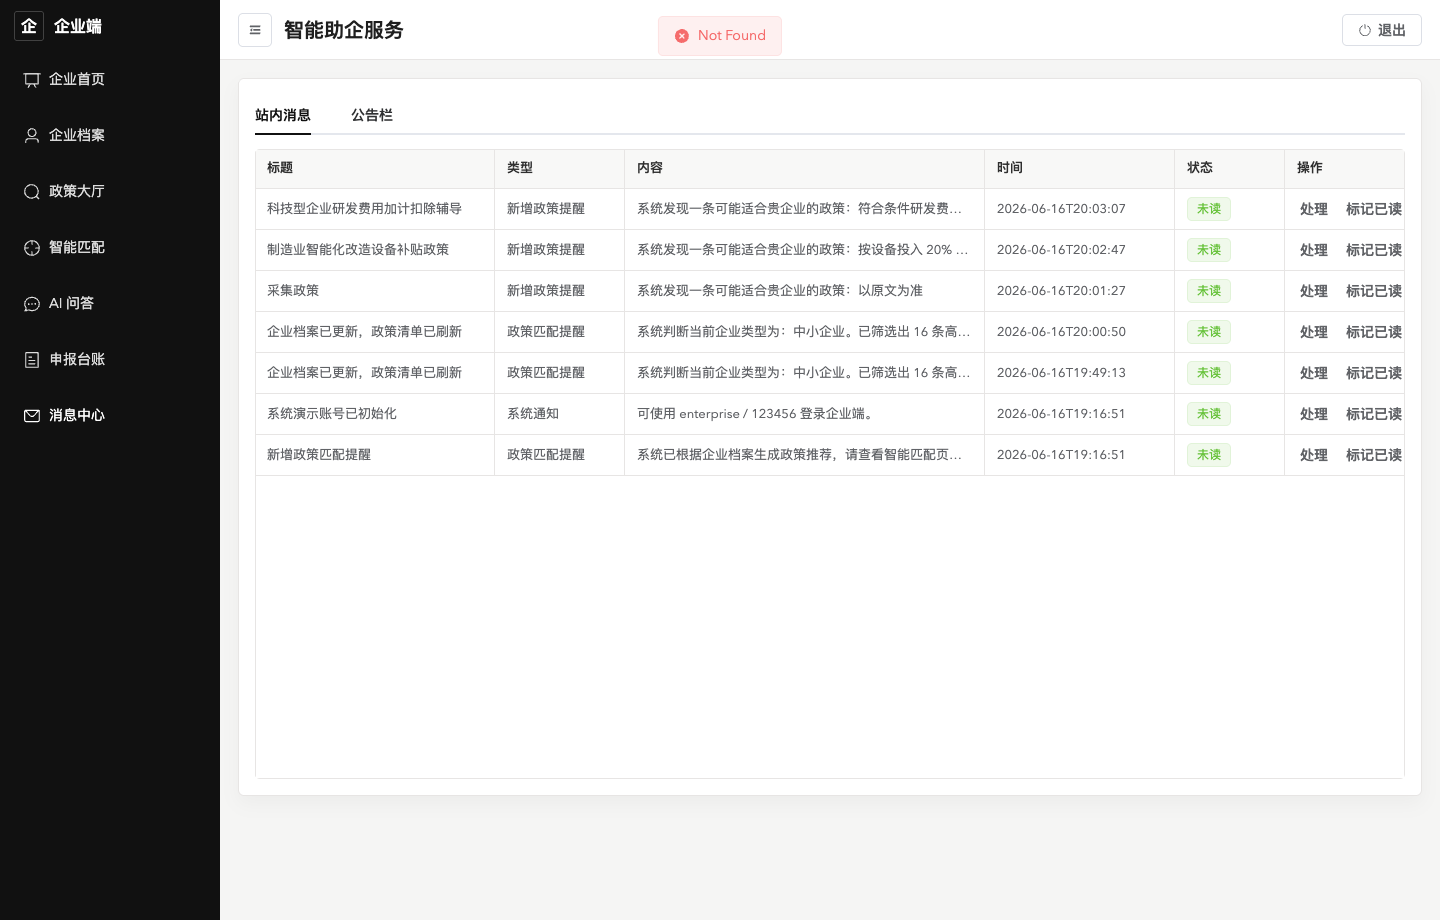Screen dimensions: 1440x920
Task: Mark 系统演示账号已初始化 as 标记已读
Action: coord(1374,414)
